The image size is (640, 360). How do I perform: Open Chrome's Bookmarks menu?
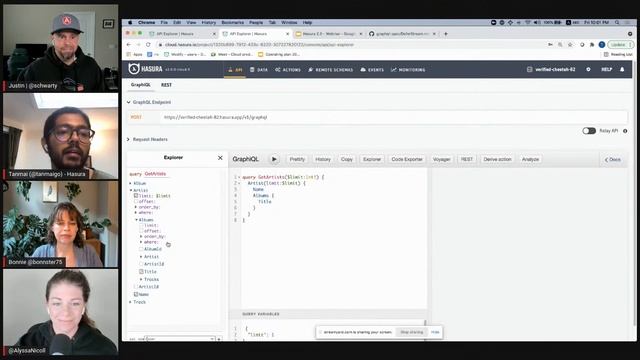(x=232, y=22)
